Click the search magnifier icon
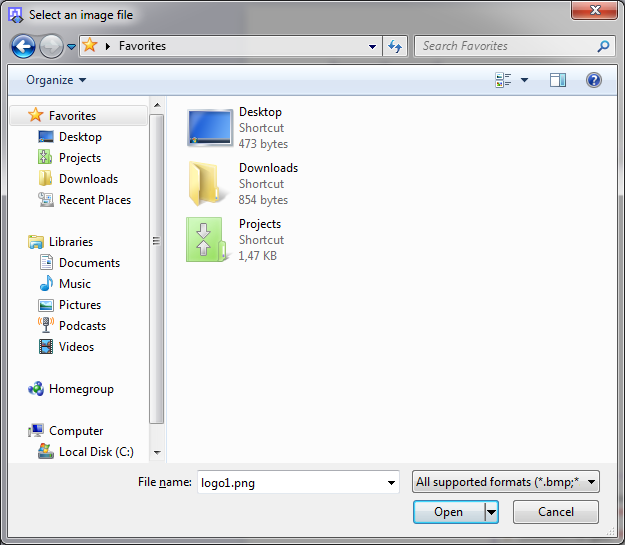This screenshot has width=625, height=545. 603,46
